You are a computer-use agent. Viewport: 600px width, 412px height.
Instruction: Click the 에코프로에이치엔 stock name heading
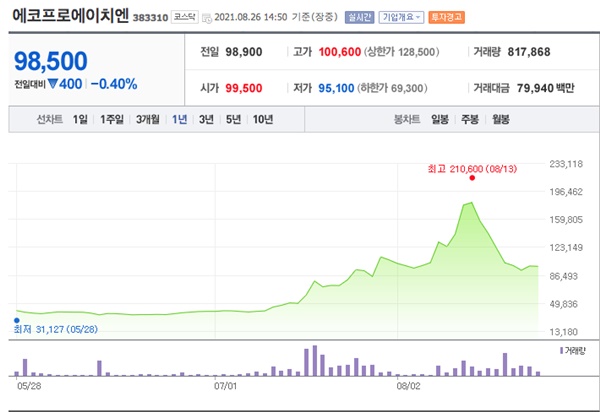click(70, 16)
